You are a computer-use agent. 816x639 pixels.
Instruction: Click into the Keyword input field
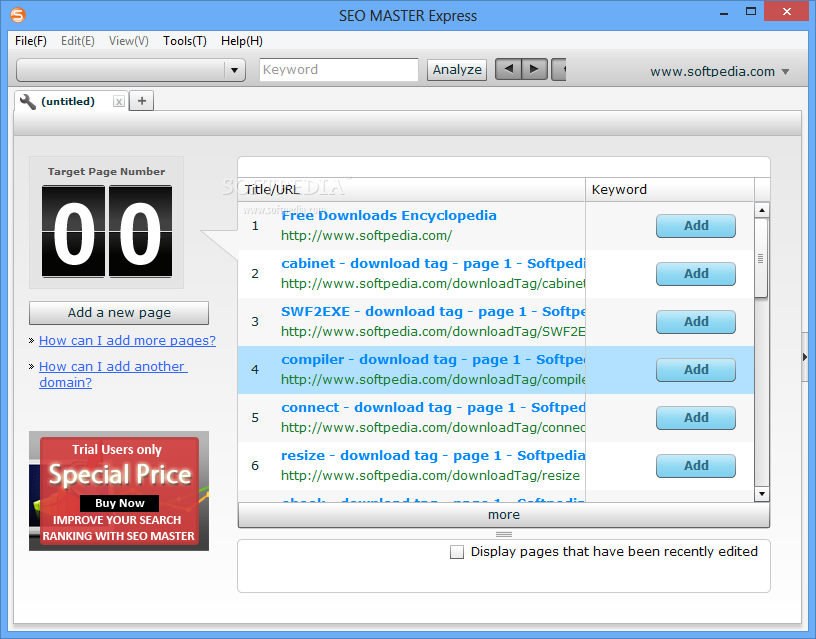(x=339, y=70)
